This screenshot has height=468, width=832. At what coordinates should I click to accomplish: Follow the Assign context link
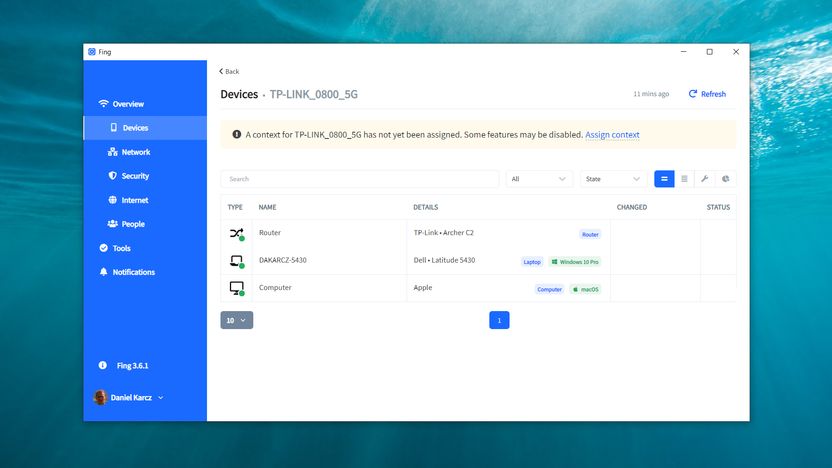click(612, 135)
